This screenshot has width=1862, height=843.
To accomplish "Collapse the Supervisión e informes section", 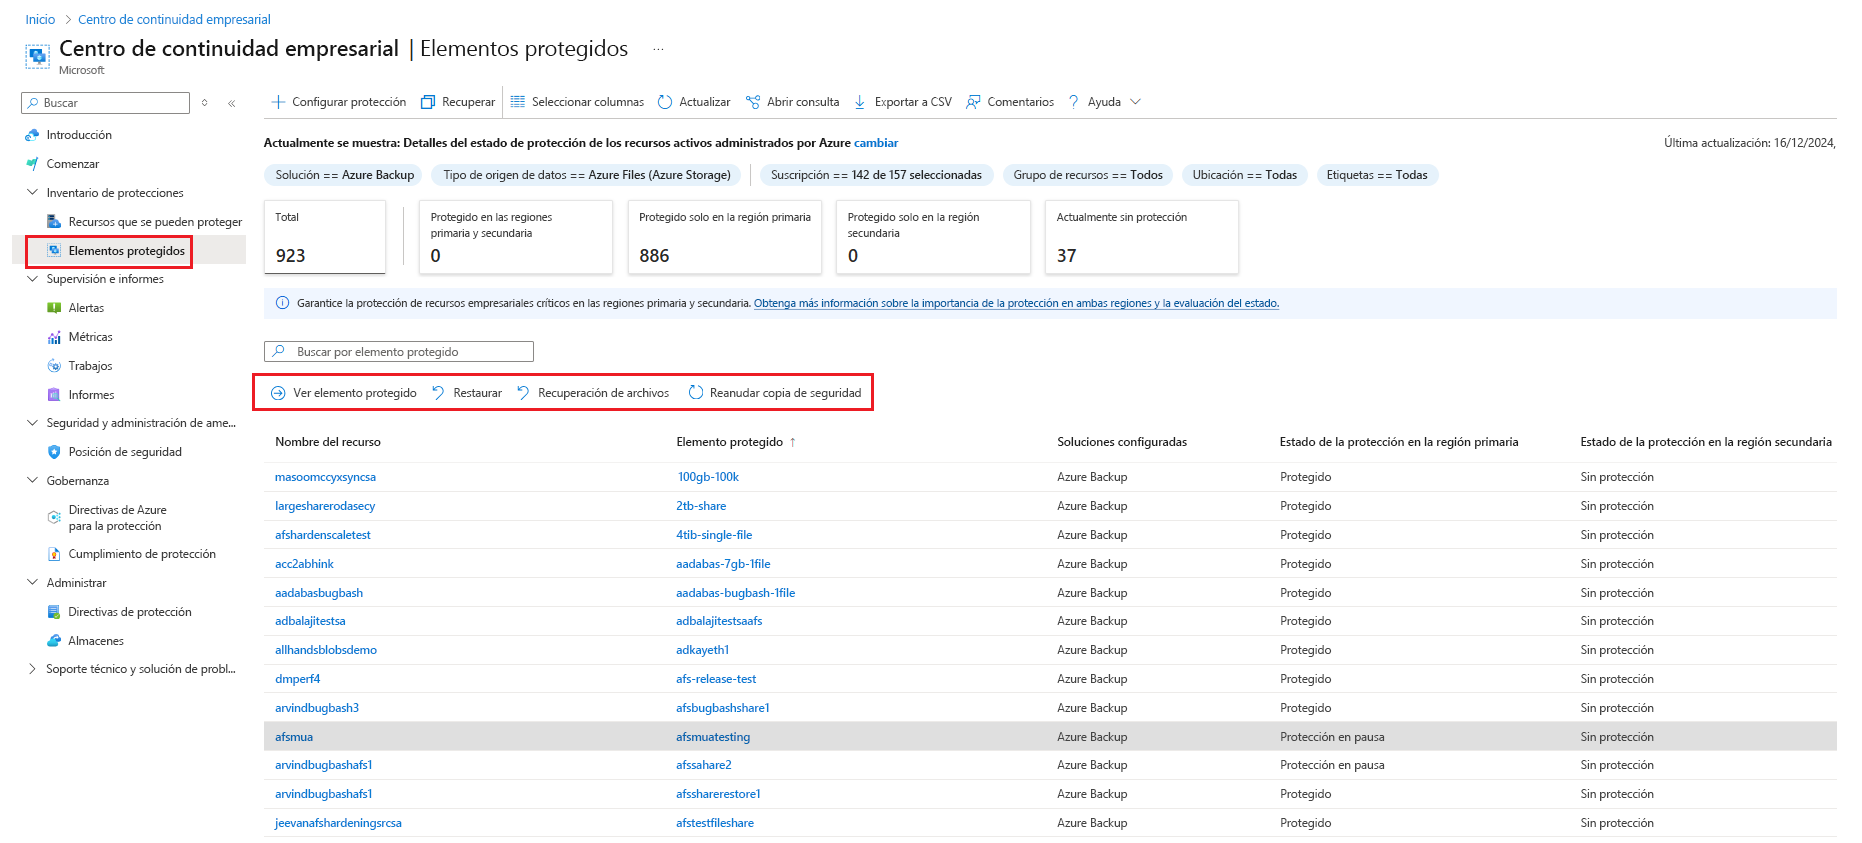I will pos(32,279).
